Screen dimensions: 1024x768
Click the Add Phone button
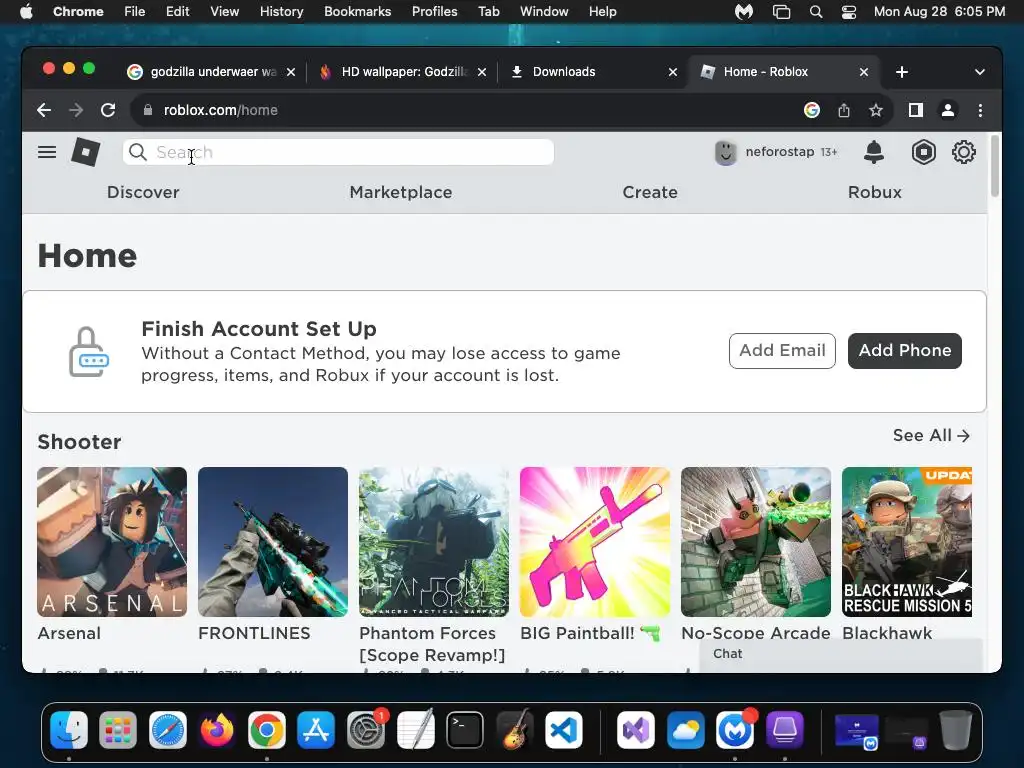pos(904,351)
